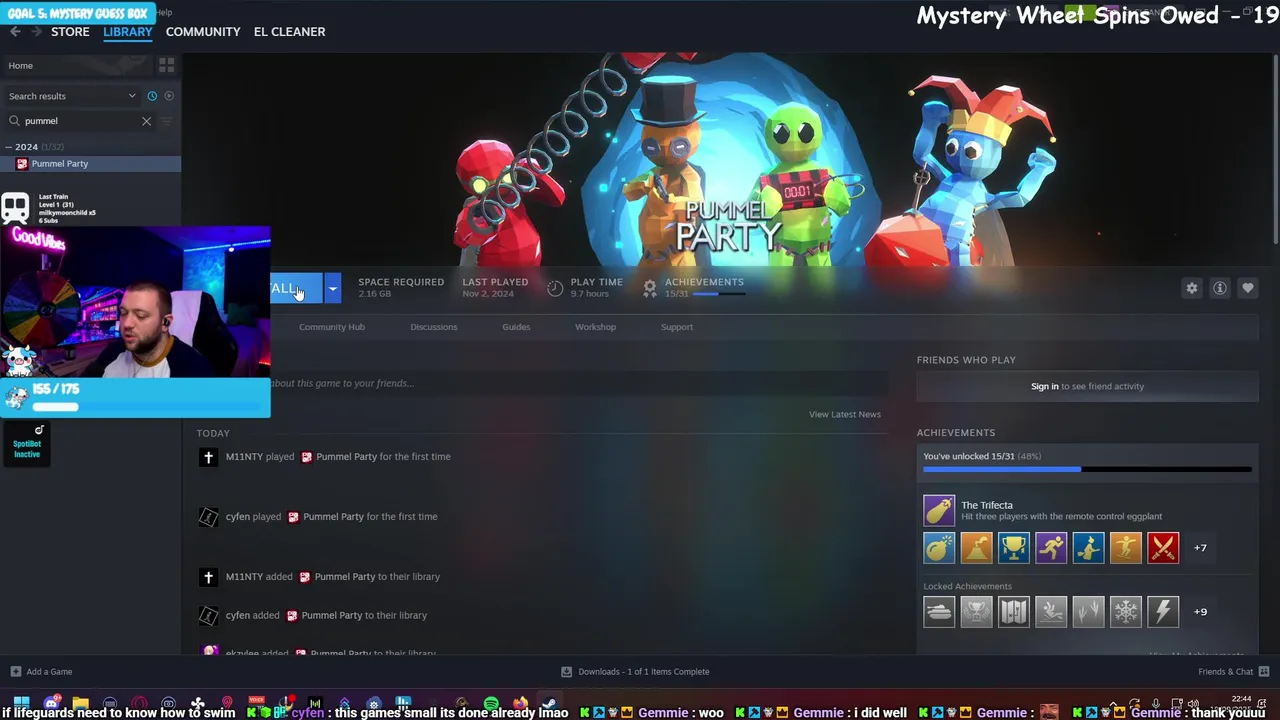Click the say something to friends field
The width and height of the screenshot is (1280, 720).
pyautogui.click(x=578, y=383)
